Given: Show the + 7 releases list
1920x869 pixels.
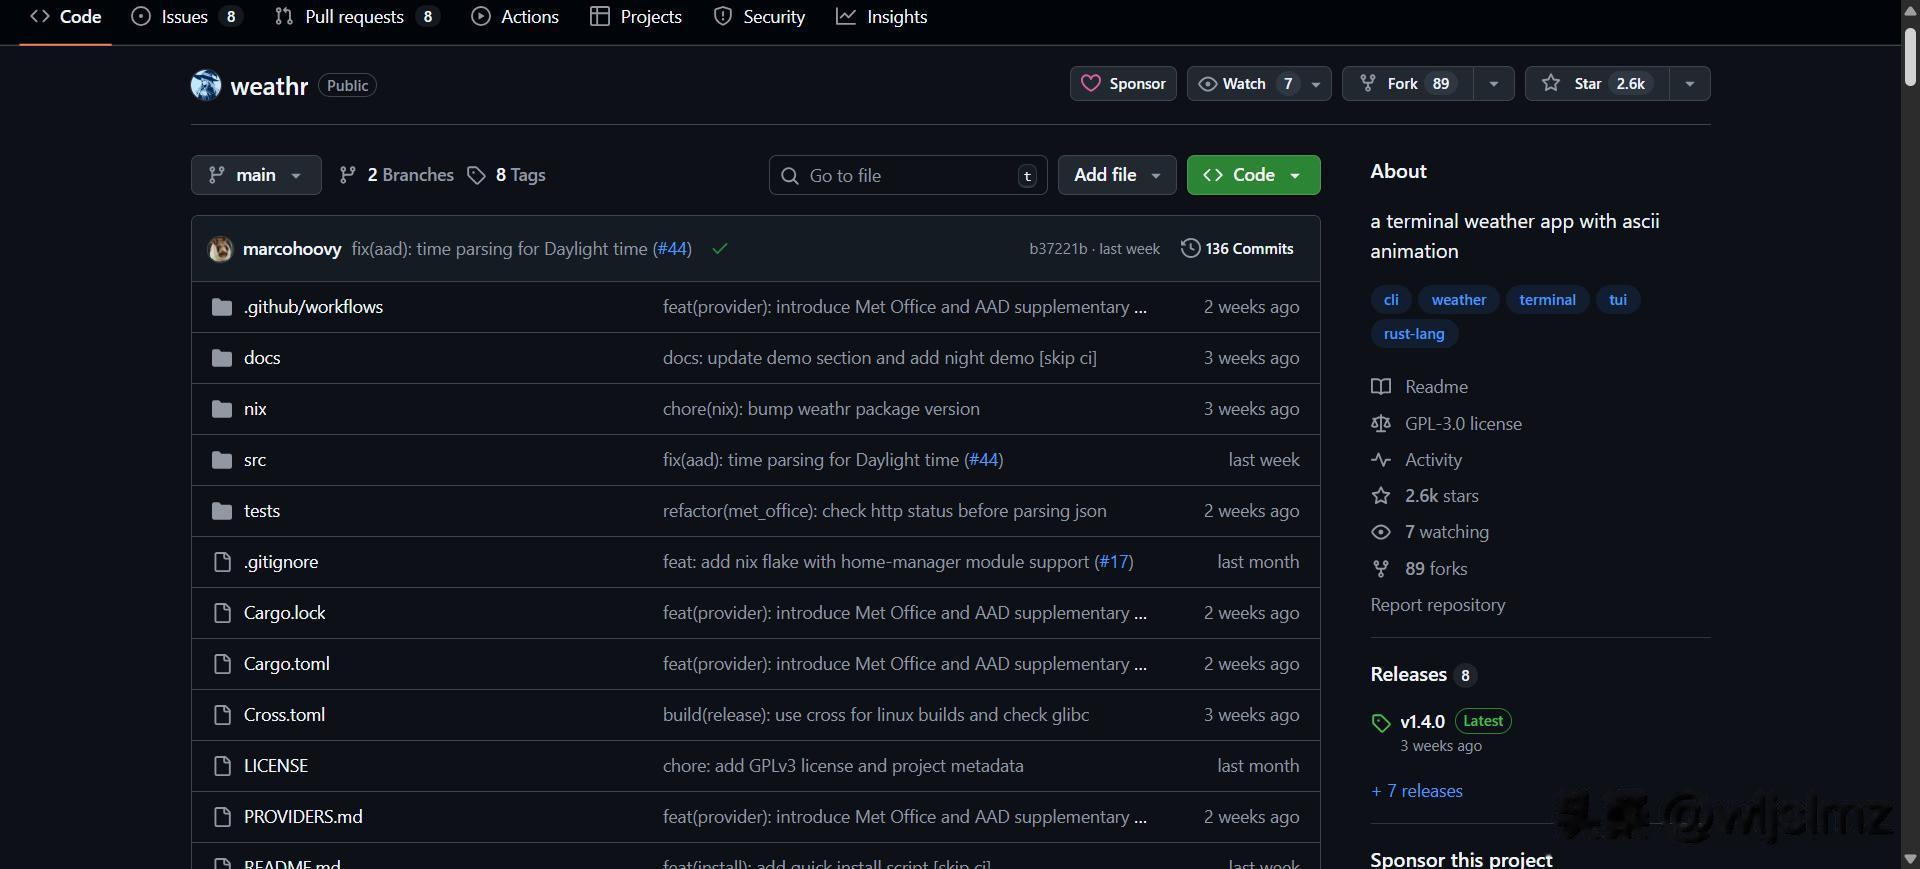Looking at the screenshot, I should tap(1417, 791).
